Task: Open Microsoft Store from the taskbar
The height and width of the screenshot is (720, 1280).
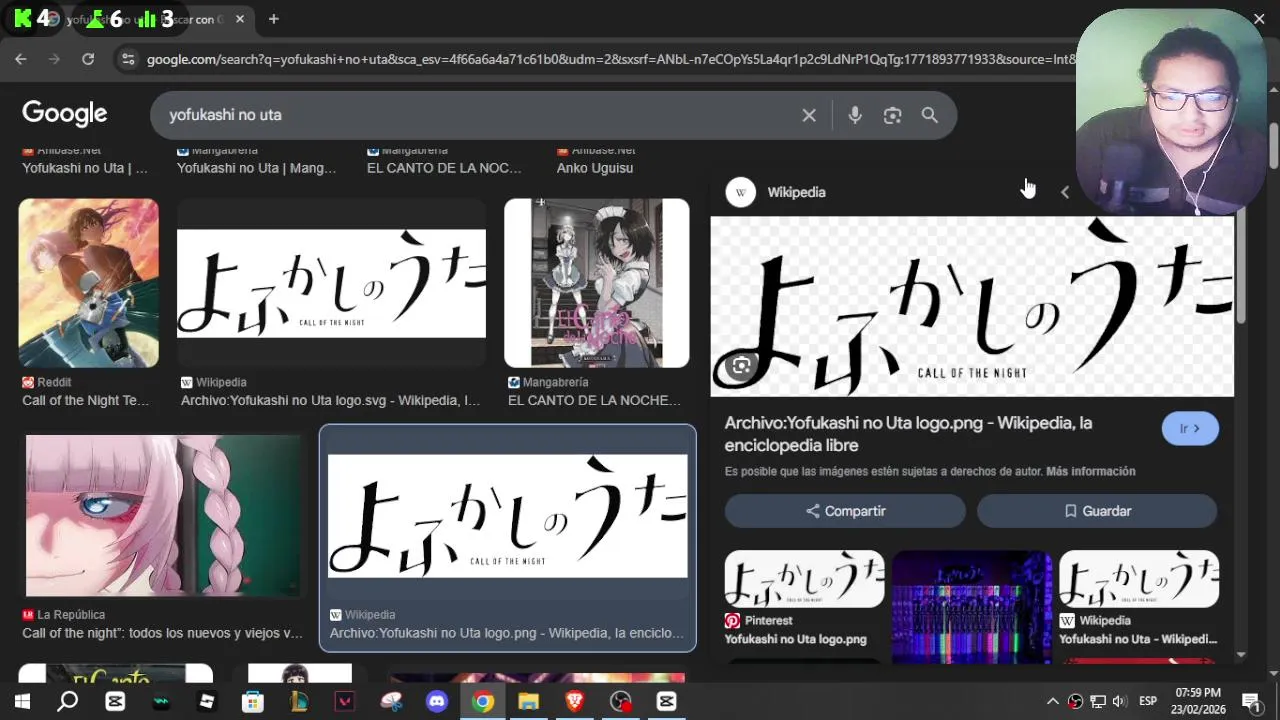Action: 253,702
